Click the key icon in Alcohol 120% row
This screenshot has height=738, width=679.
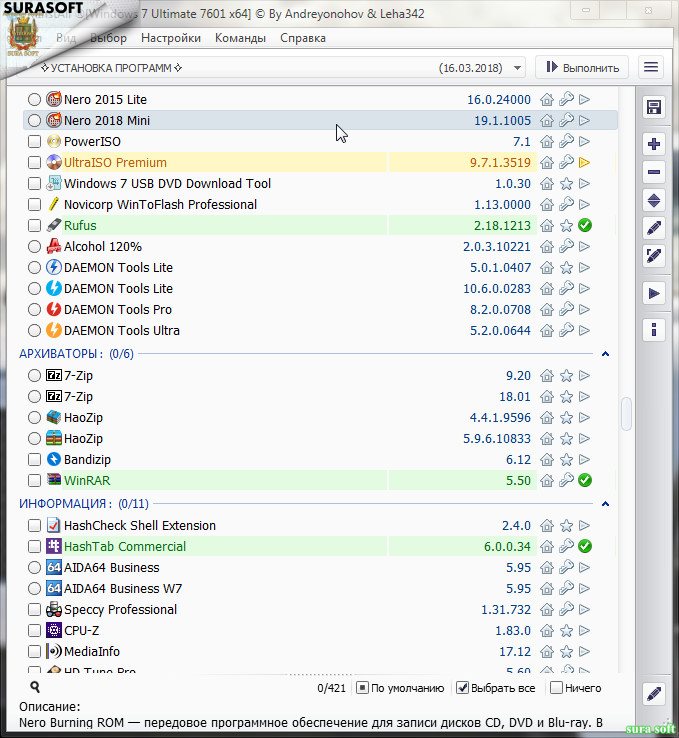(566, 247)
